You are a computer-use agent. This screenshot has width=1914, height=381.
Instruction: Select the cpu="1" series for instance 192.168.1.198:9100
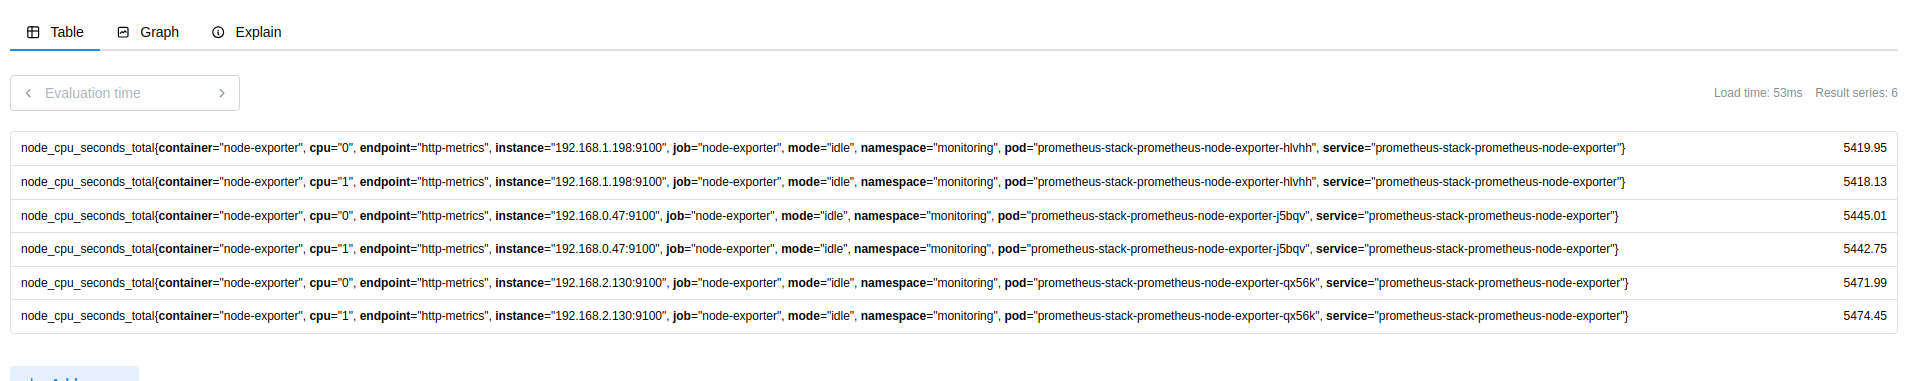pos(953,182)
